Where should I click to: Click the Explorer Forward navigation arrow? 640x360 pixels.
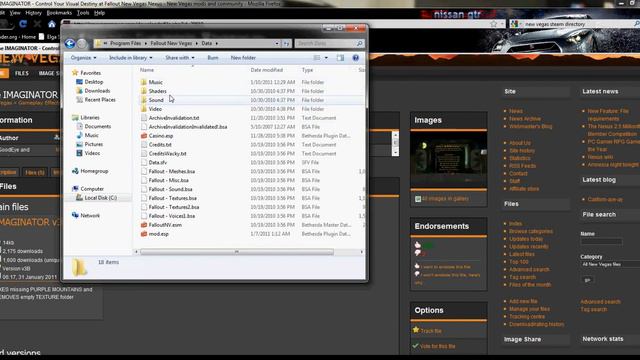pyautogui.click(x=82, y=43)
